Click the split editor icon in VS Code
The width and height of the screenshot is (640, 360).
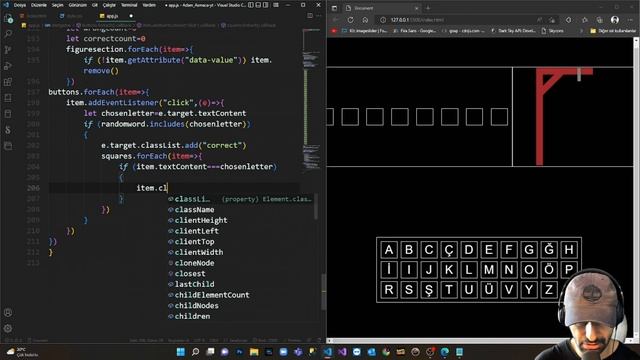click(310, 16)
